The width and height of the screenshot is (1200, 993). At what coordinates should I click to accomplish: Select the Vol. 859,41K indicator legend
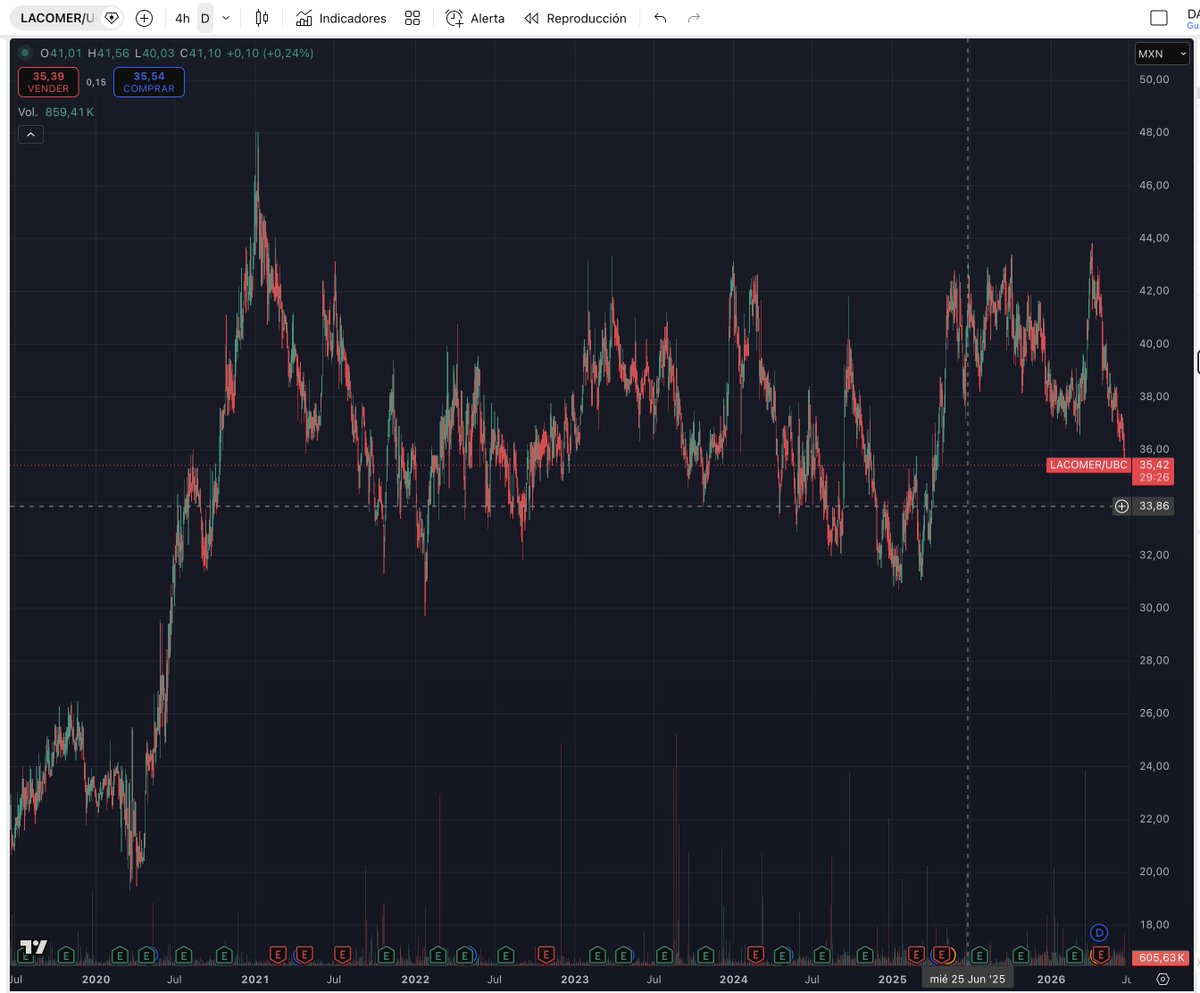[56, 112]
